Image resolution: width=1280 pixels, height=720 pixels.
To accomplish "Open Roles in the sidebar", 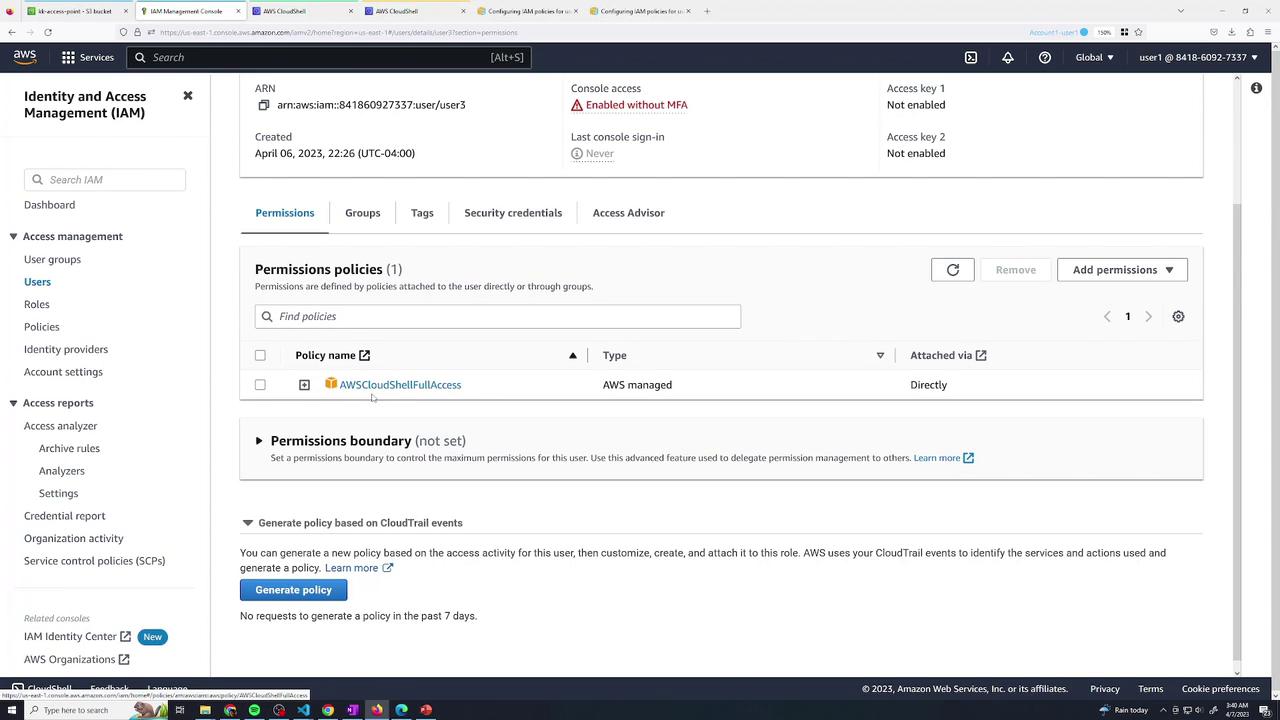I will point(36,304).
